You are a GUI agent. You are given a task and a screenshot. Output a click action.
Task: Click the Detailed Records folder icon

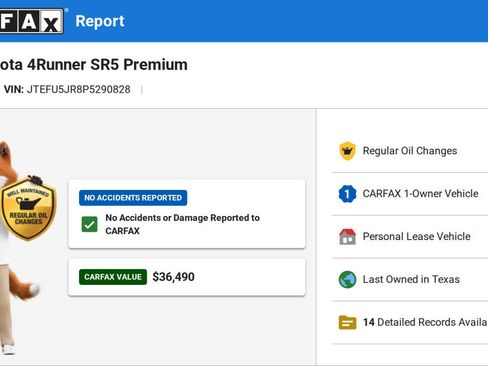[x=347, y=322]
